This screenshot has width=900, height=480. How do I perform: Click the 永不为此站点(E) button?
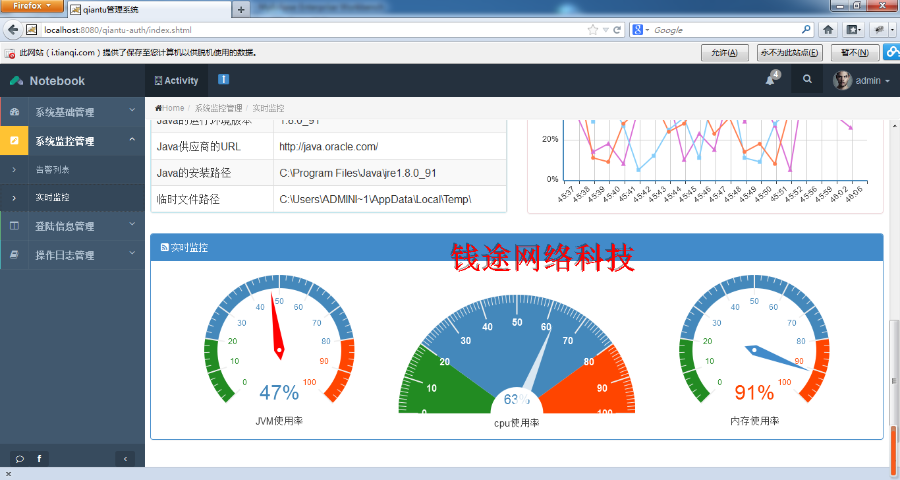789,53
